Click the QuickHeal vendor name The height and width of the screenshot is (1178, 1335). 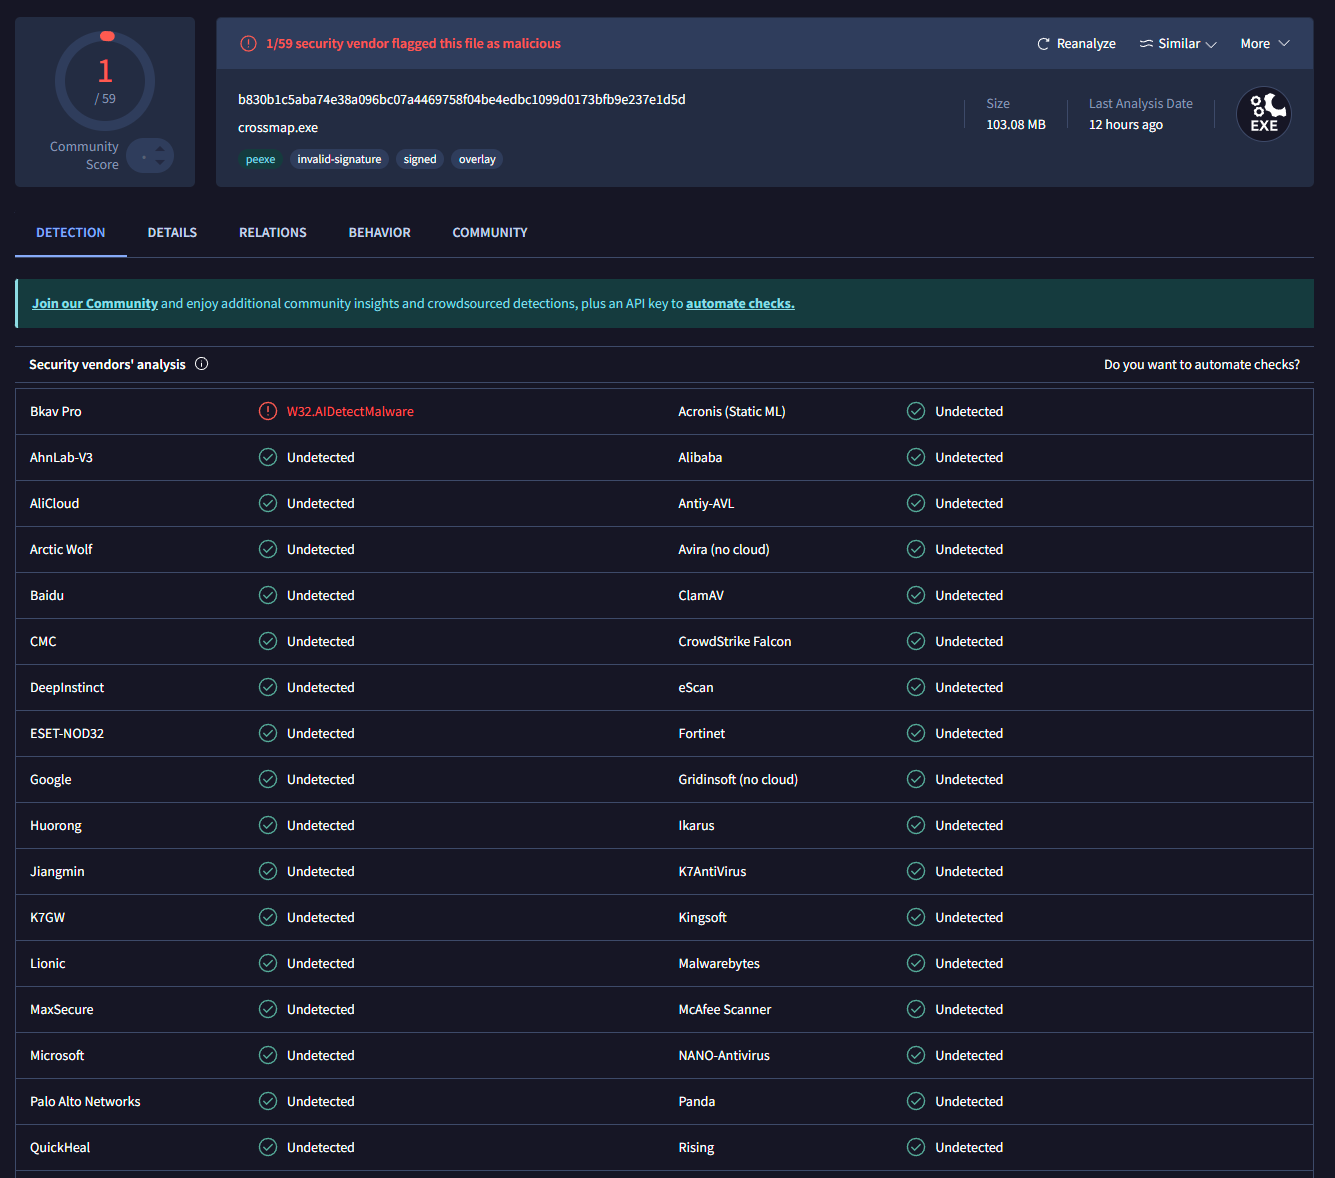click(60, 1148)
